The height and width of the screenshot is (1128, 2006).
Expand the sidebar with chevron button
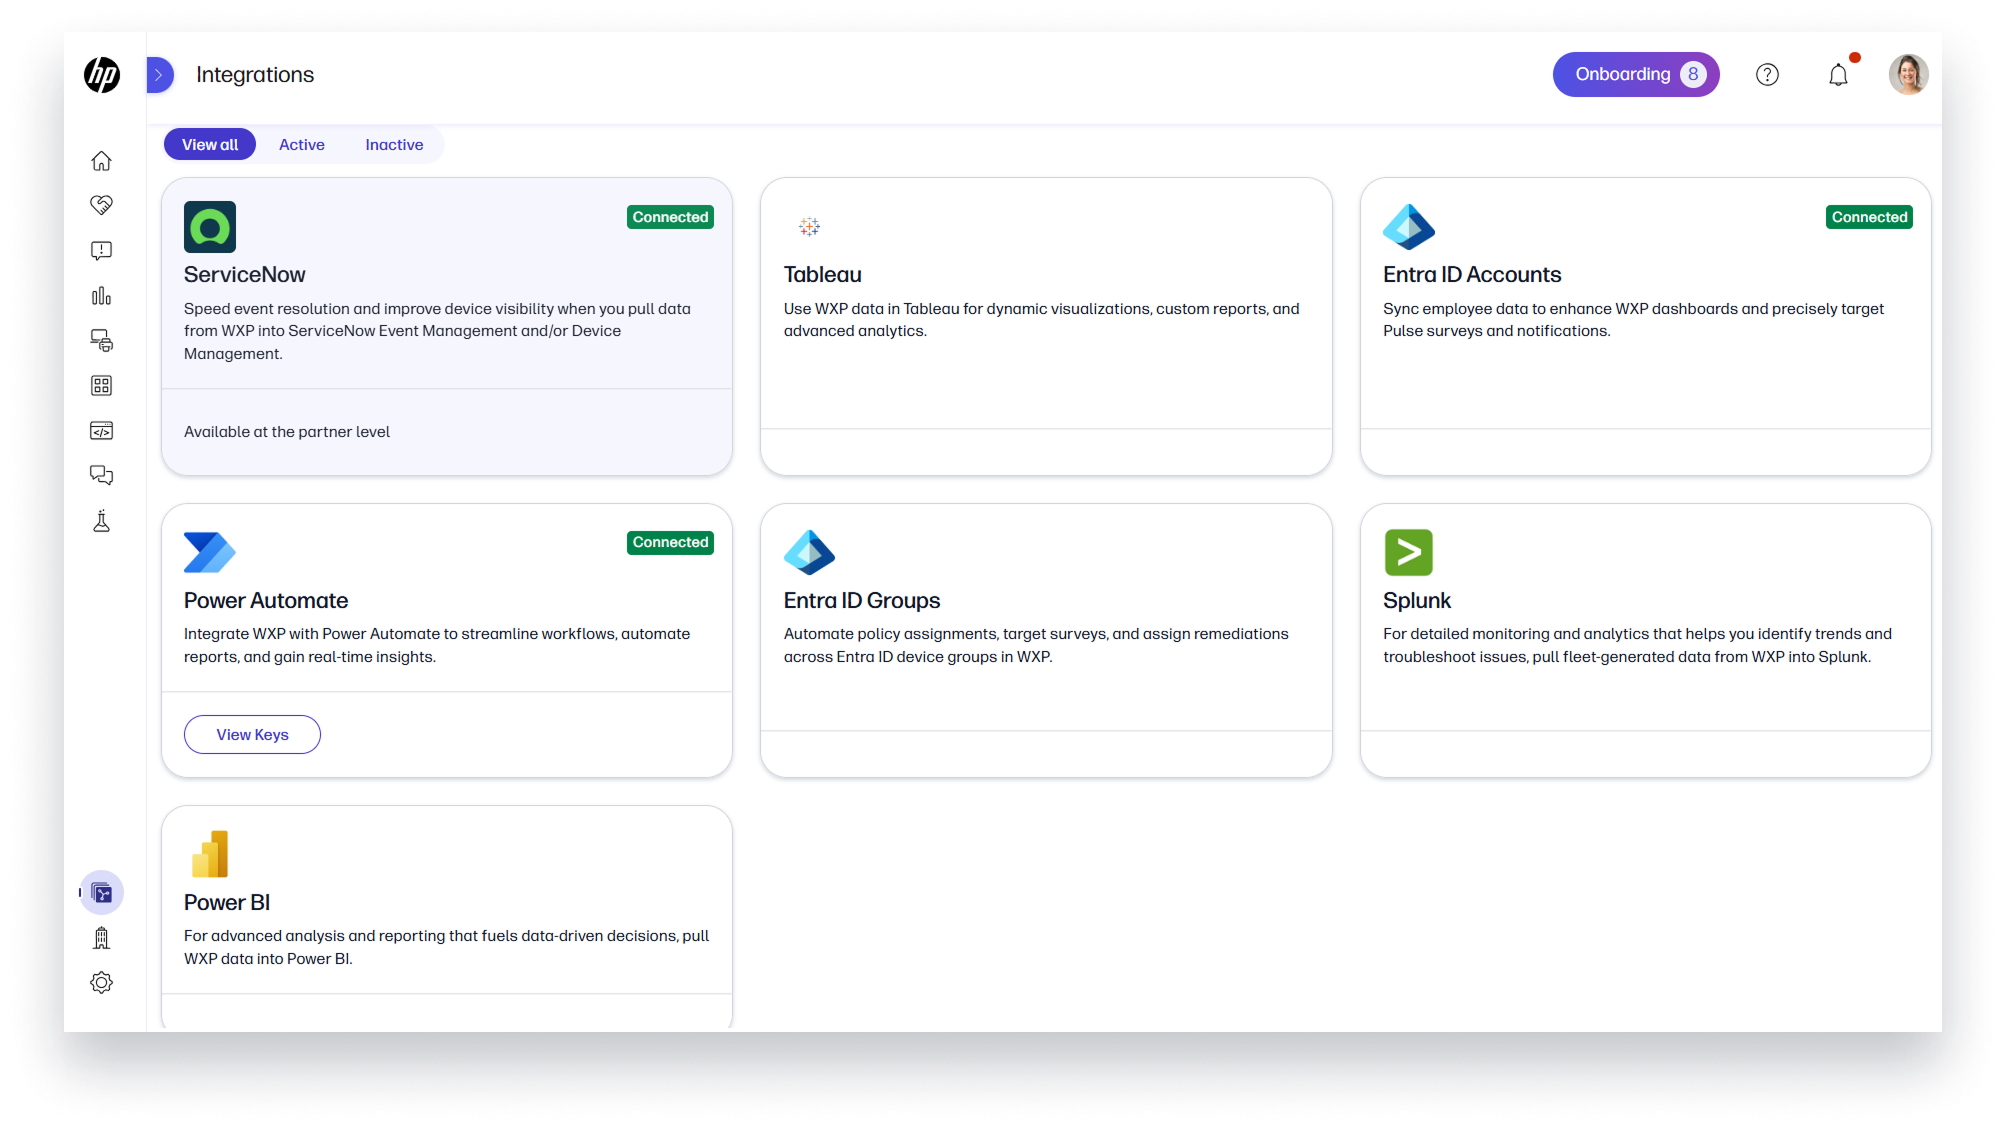point(159,75)
